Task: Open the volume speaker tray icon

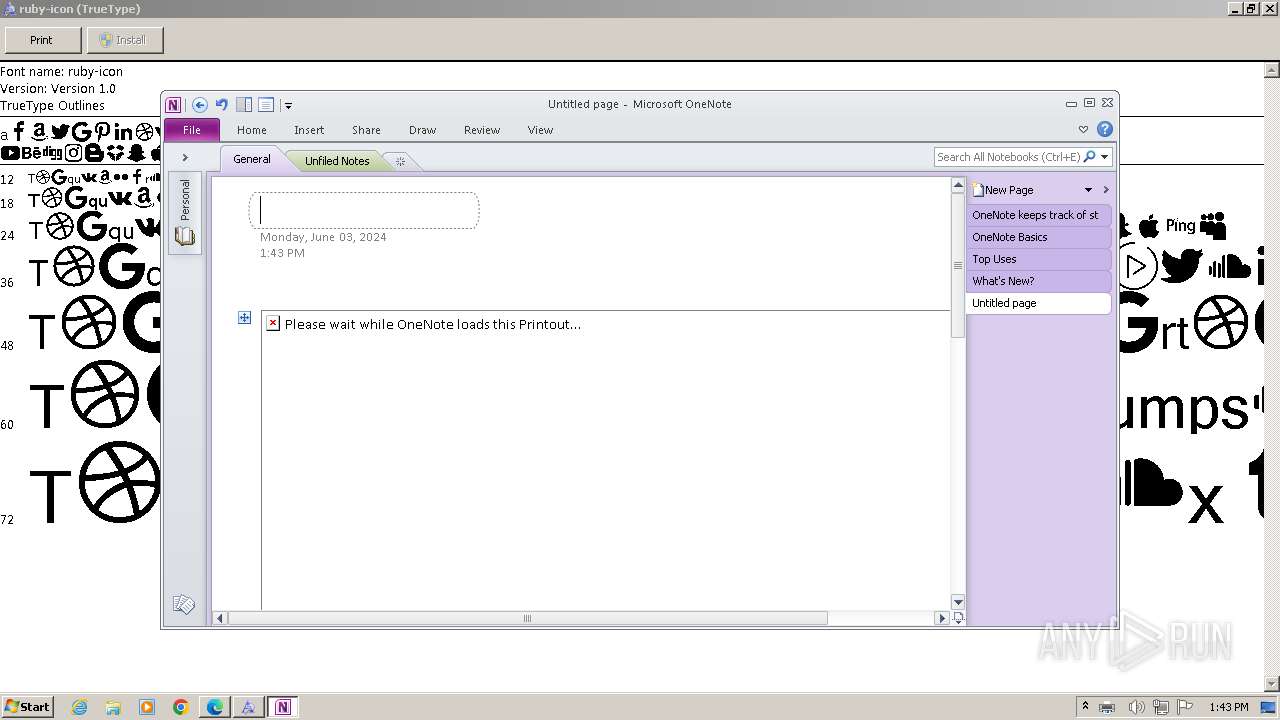Action: pyautogui.click(x=1137, y=707)
